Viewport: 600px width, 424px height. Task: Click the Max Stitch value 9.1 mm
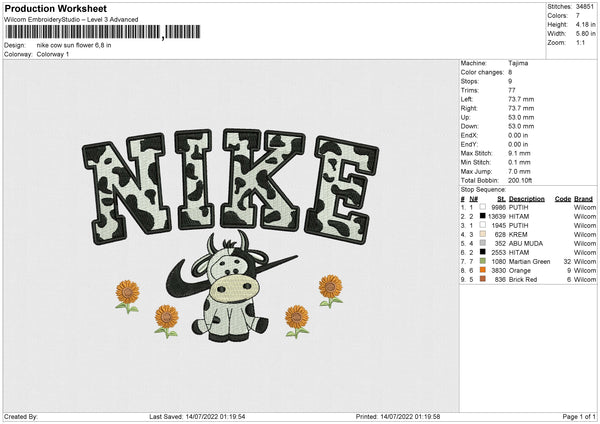pos(519,153)
